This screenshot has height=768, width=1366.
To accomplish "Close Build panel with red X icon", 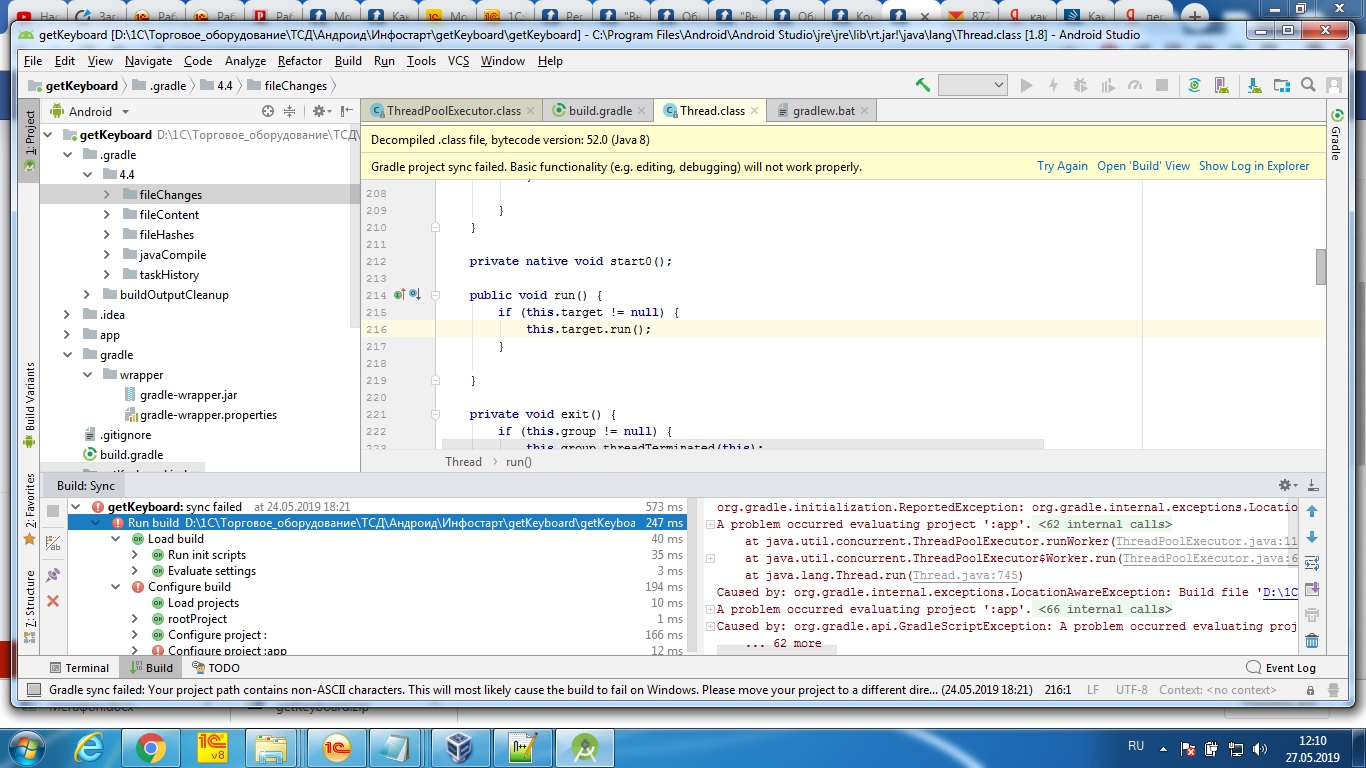I will tap(53, 601).
